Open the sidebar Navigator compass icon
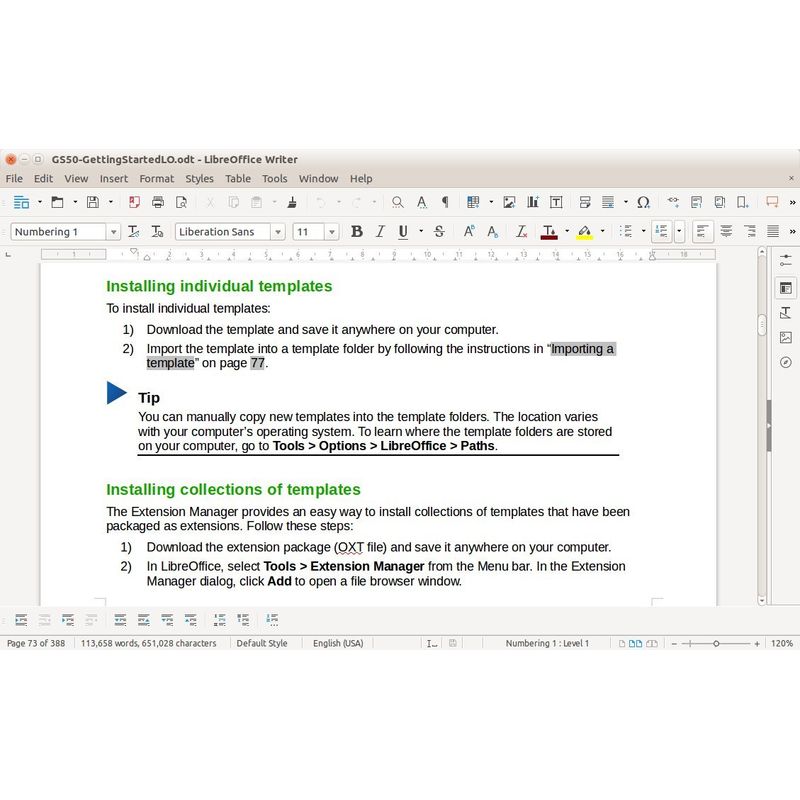Image resolution: width=800 pixels, height=800 pixels. pyautogui.click(x=786, y=362)
